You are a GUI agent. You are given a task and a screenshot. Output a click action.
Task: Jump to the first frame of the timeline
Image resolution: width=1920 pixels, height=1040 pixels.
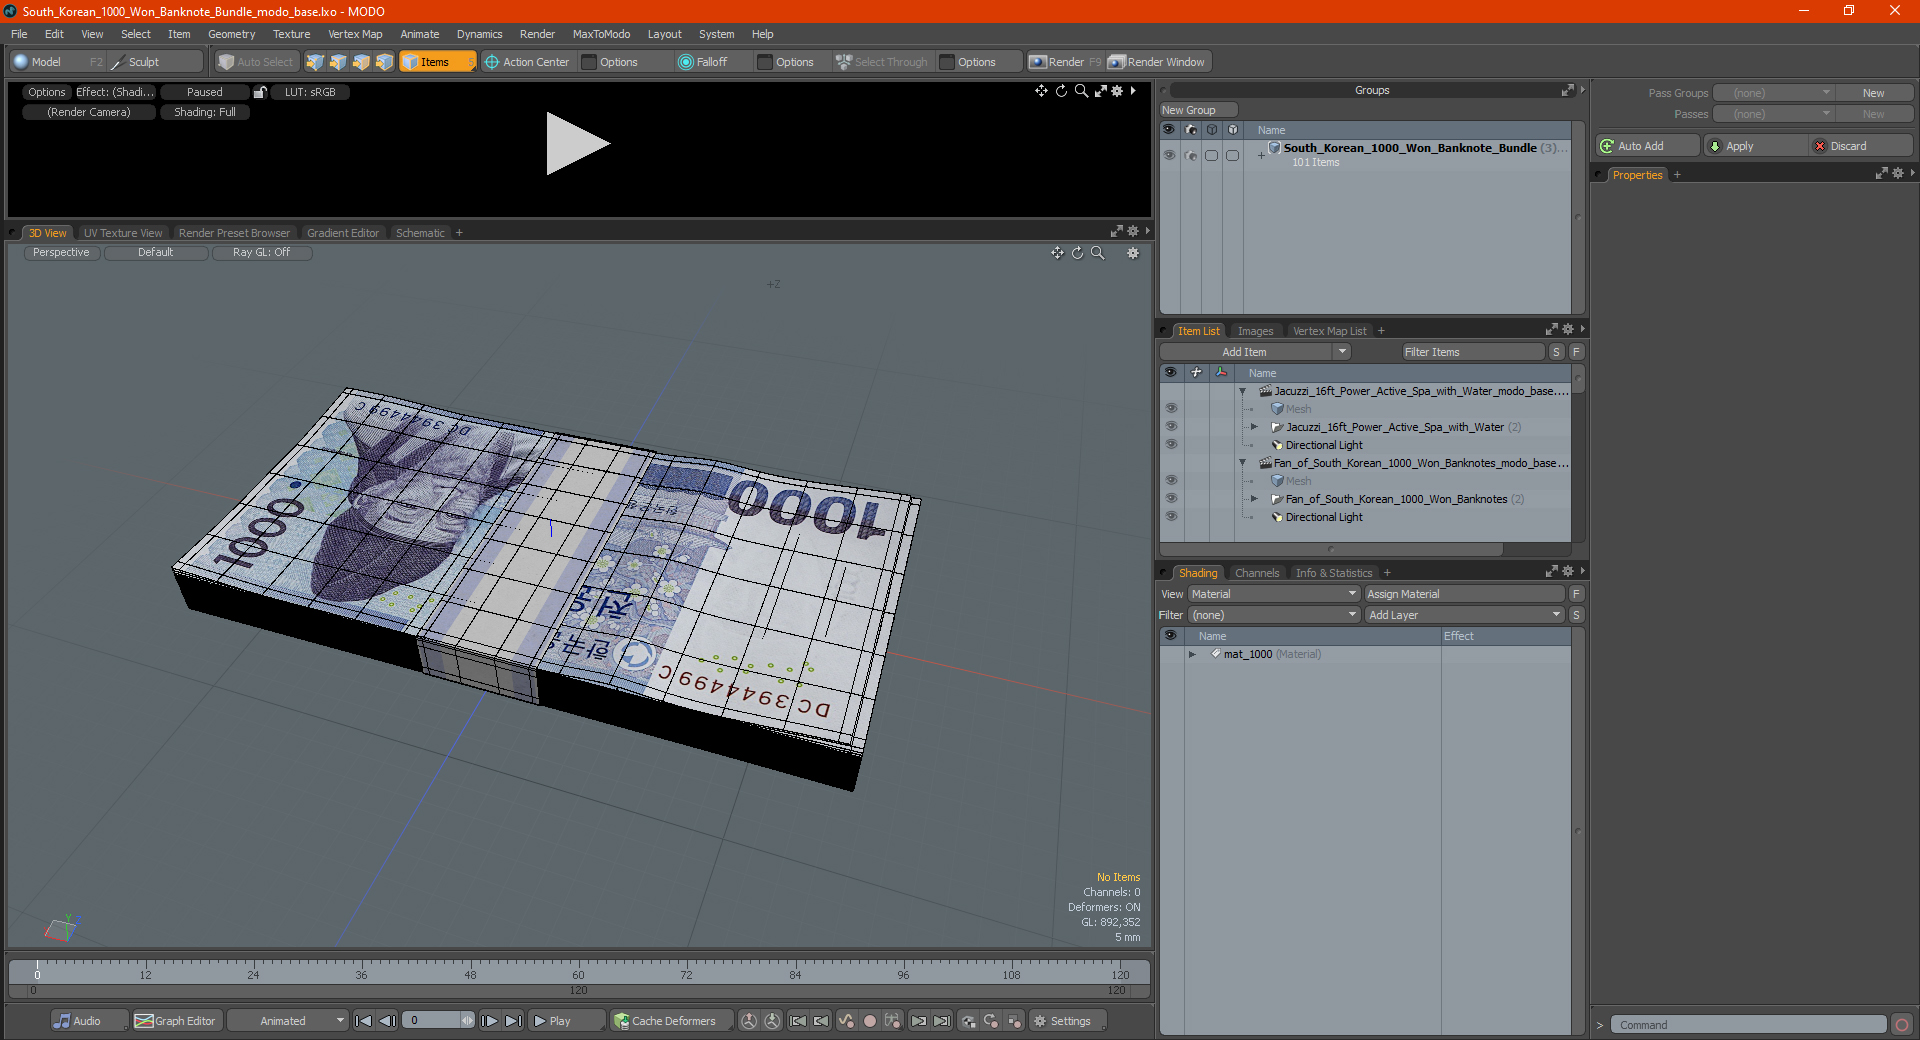coord(364,1021)
